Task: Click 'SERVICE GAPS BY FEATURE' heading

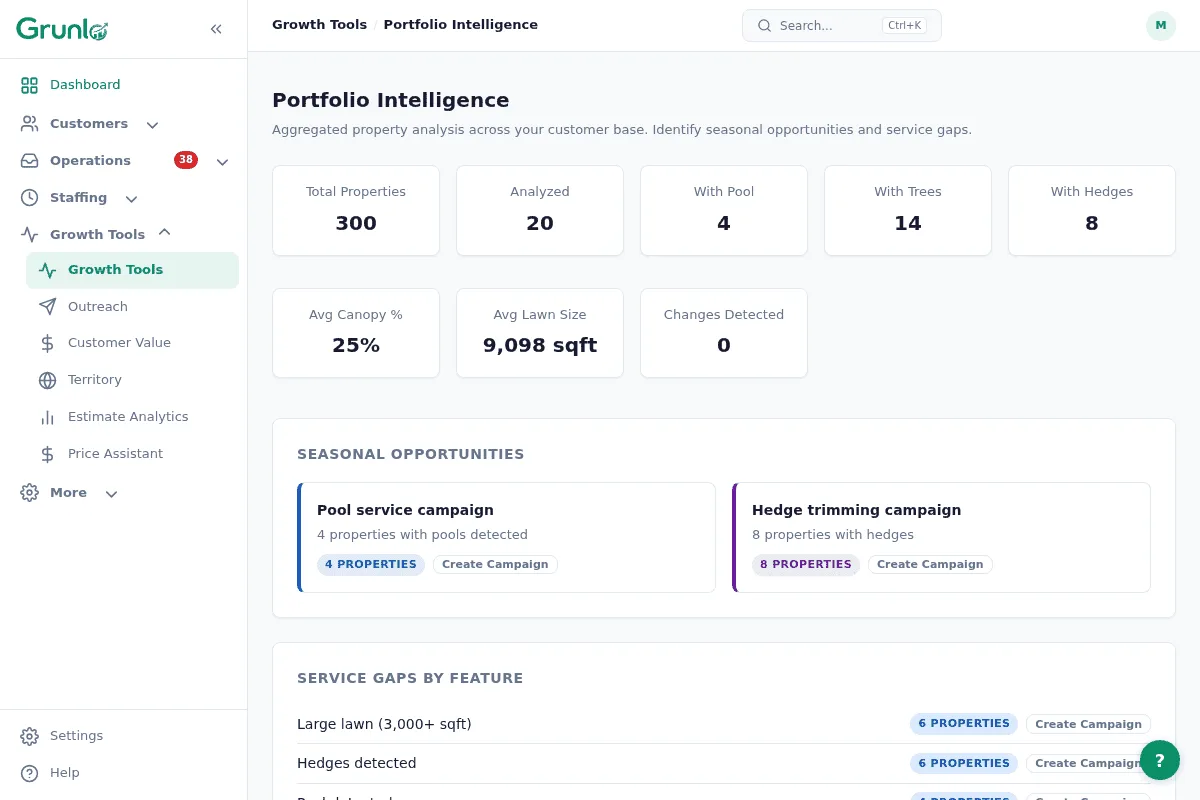Action: coord(410,678)
